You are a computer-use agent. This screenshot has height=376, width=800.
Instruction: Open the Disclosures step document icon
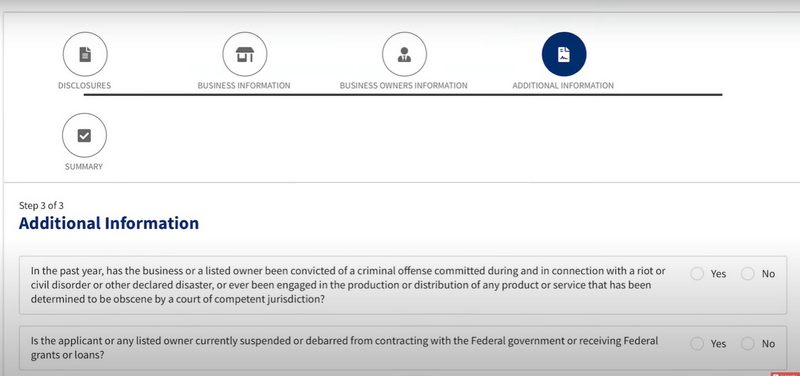(85, 54)
